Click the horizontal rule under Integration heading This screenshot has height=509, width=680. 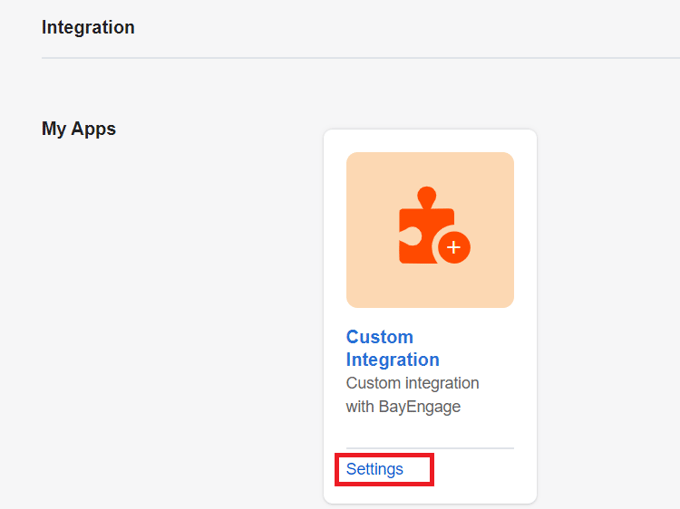pyautogui.click(x=361, y=58)
